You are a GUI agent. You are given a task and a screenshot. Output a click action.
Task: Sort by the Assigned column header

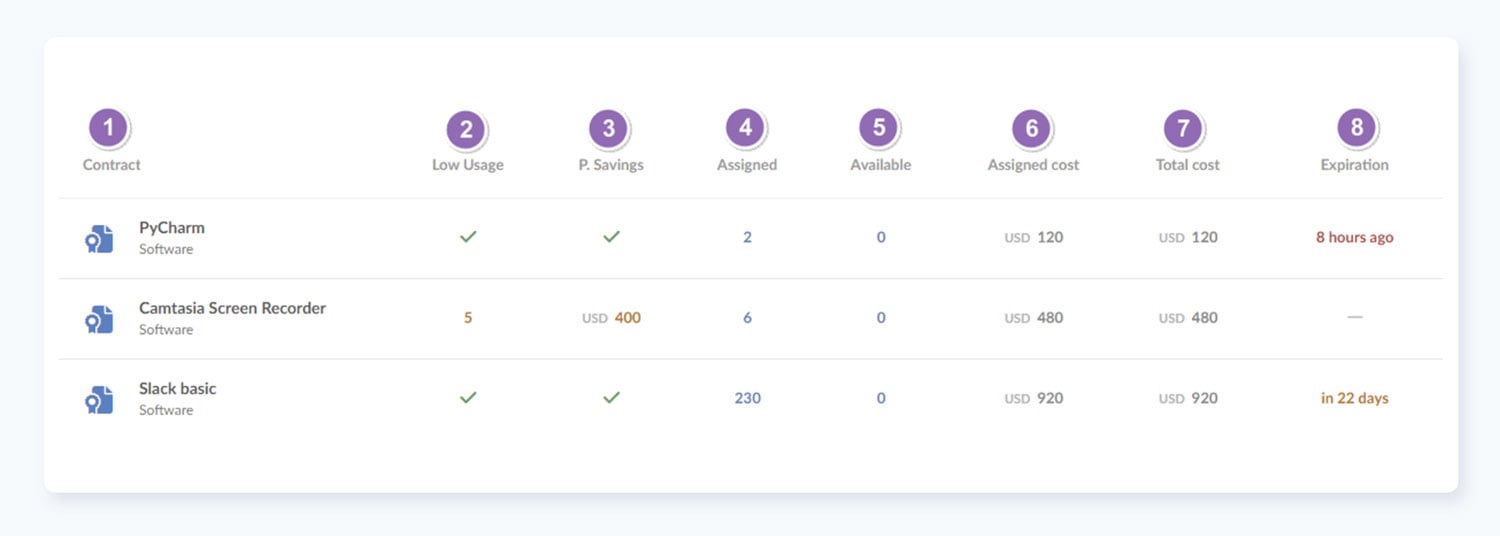click(x=747, y=165)
